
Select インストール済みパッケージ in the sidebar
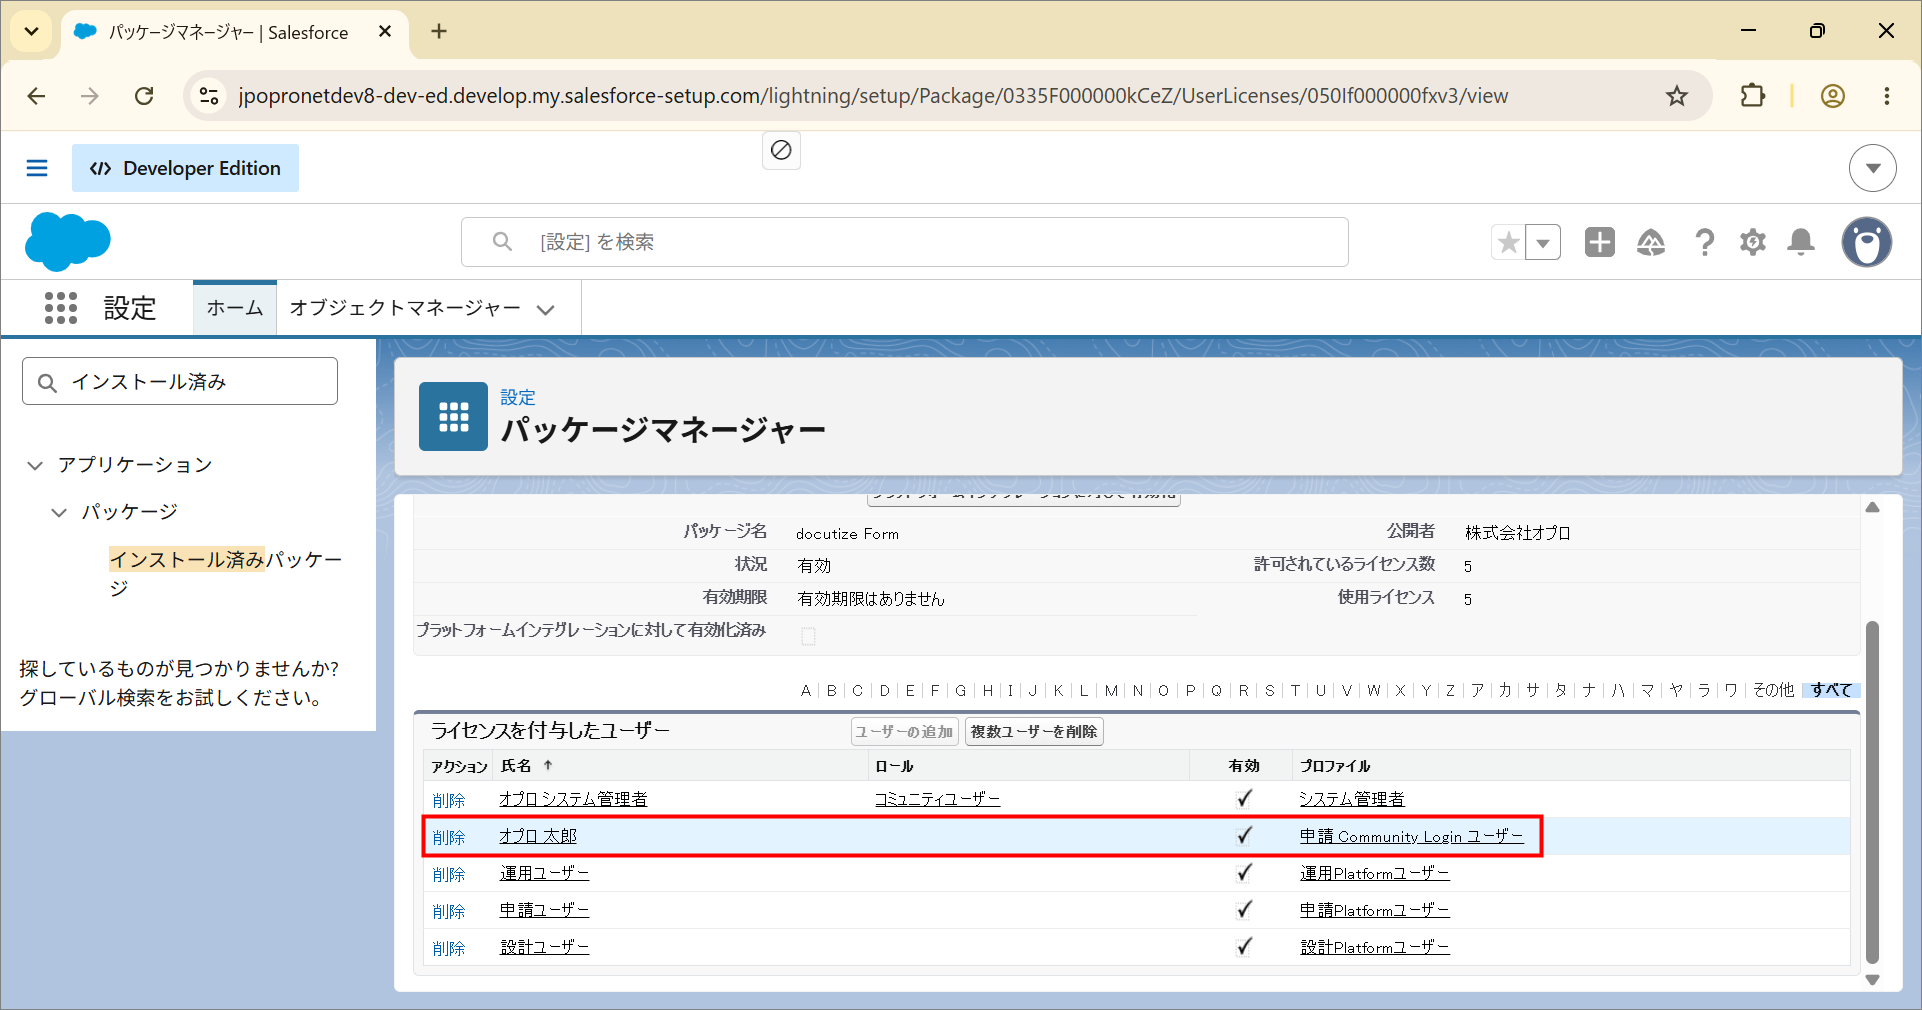pos(226,573)
